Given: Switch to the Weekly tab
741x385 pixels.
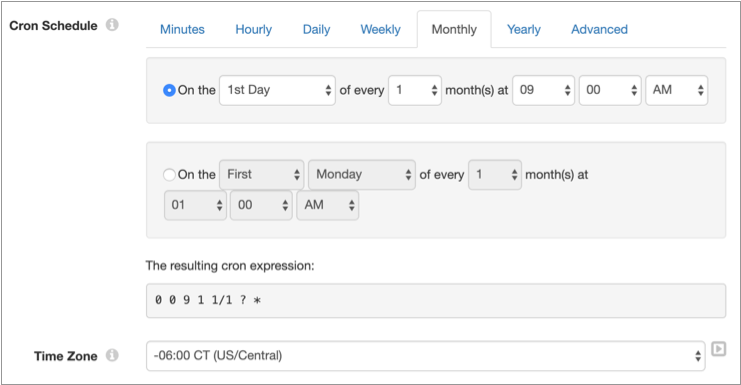Looking at the screenshot, I should click(x=380, y=29).
